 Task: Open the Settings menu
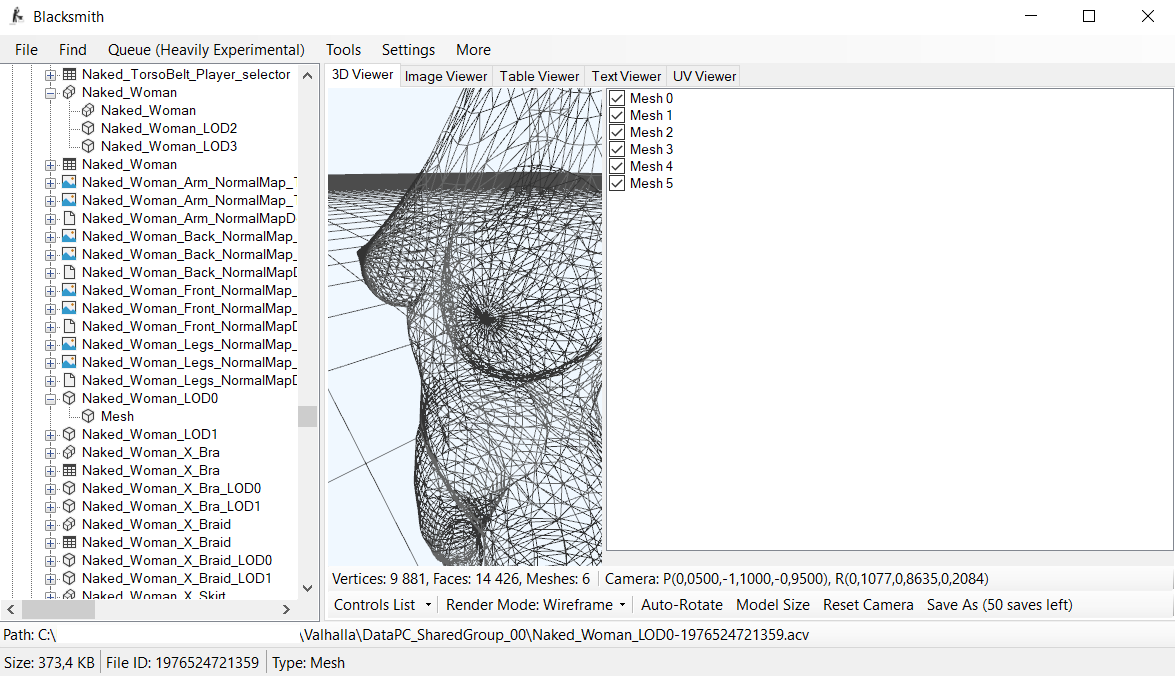[408, 49]
